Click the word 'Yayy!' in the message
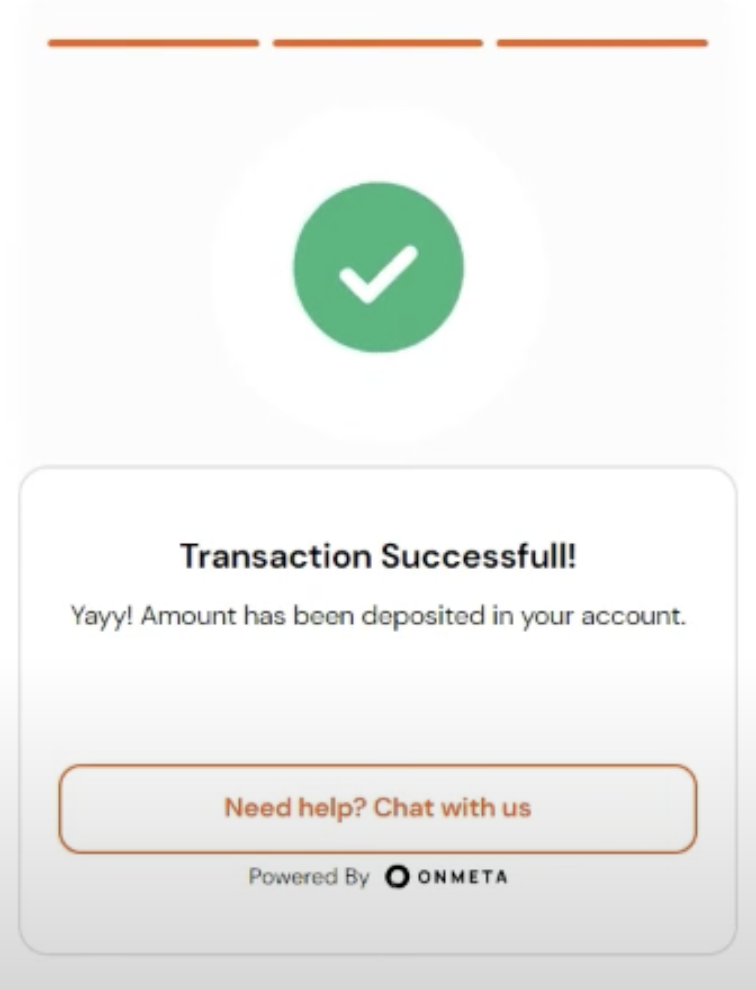Screen dimensions: 756x990 [102, 616]
